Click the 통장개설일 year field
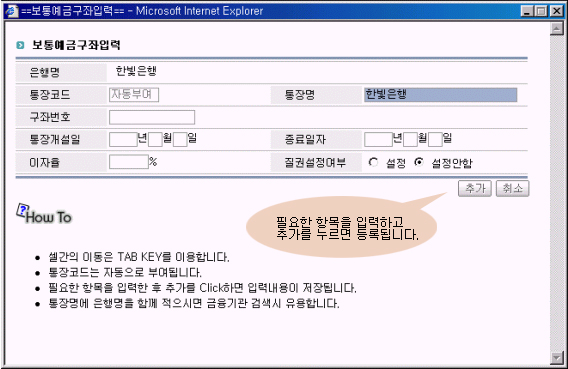Screen dimensions: 568x369 click(x=123, y=139)
